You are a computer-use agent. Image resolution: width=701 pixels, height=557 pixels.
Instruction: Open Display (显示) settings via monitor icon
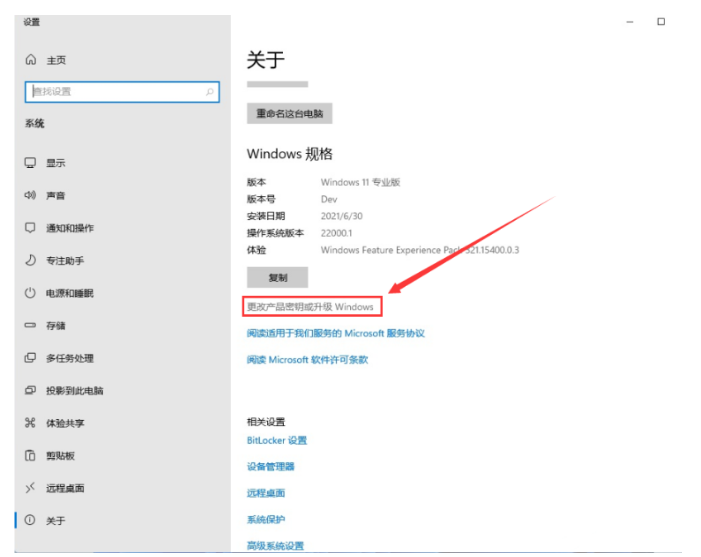(30, 163)
